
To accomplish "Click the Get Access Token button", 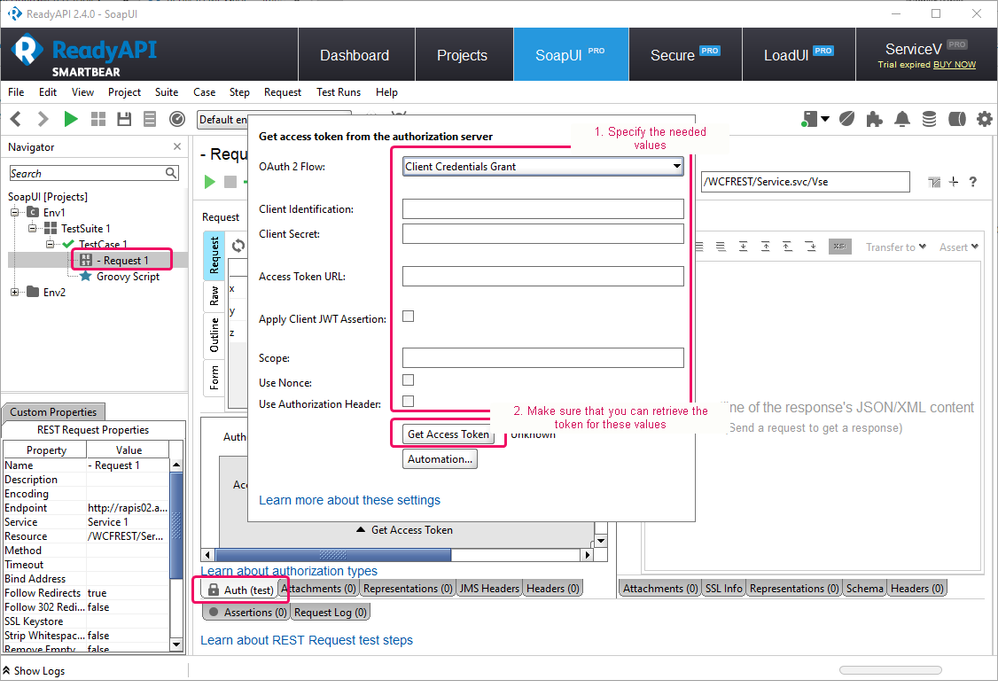I will (448, 434).
